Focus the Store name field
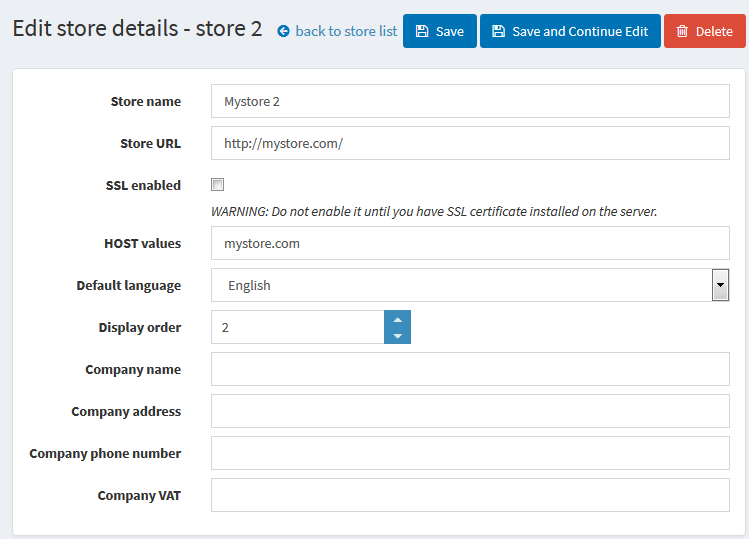Image resolution: width=749 pixels, height=539 pixels. tap(470, 101)
